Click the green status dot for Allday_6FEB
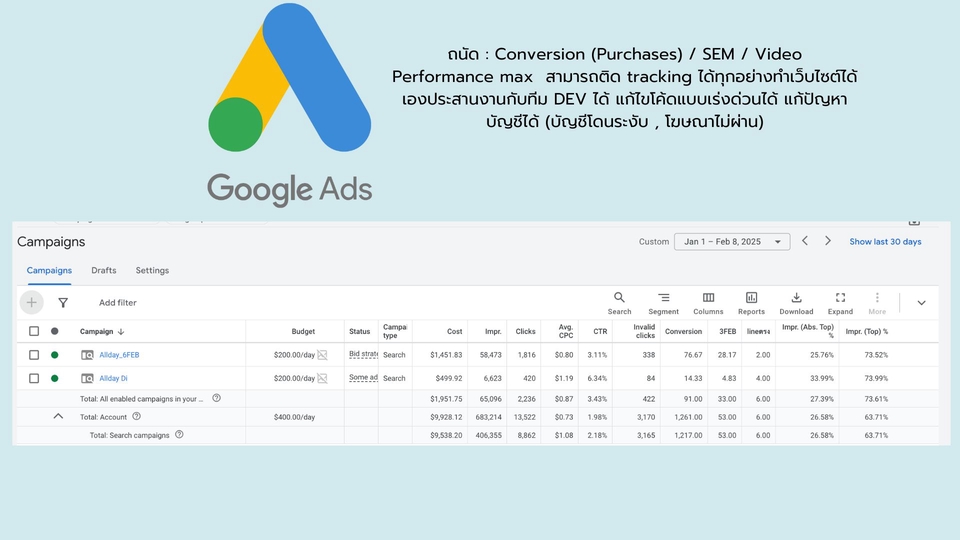 click(54, 354)
